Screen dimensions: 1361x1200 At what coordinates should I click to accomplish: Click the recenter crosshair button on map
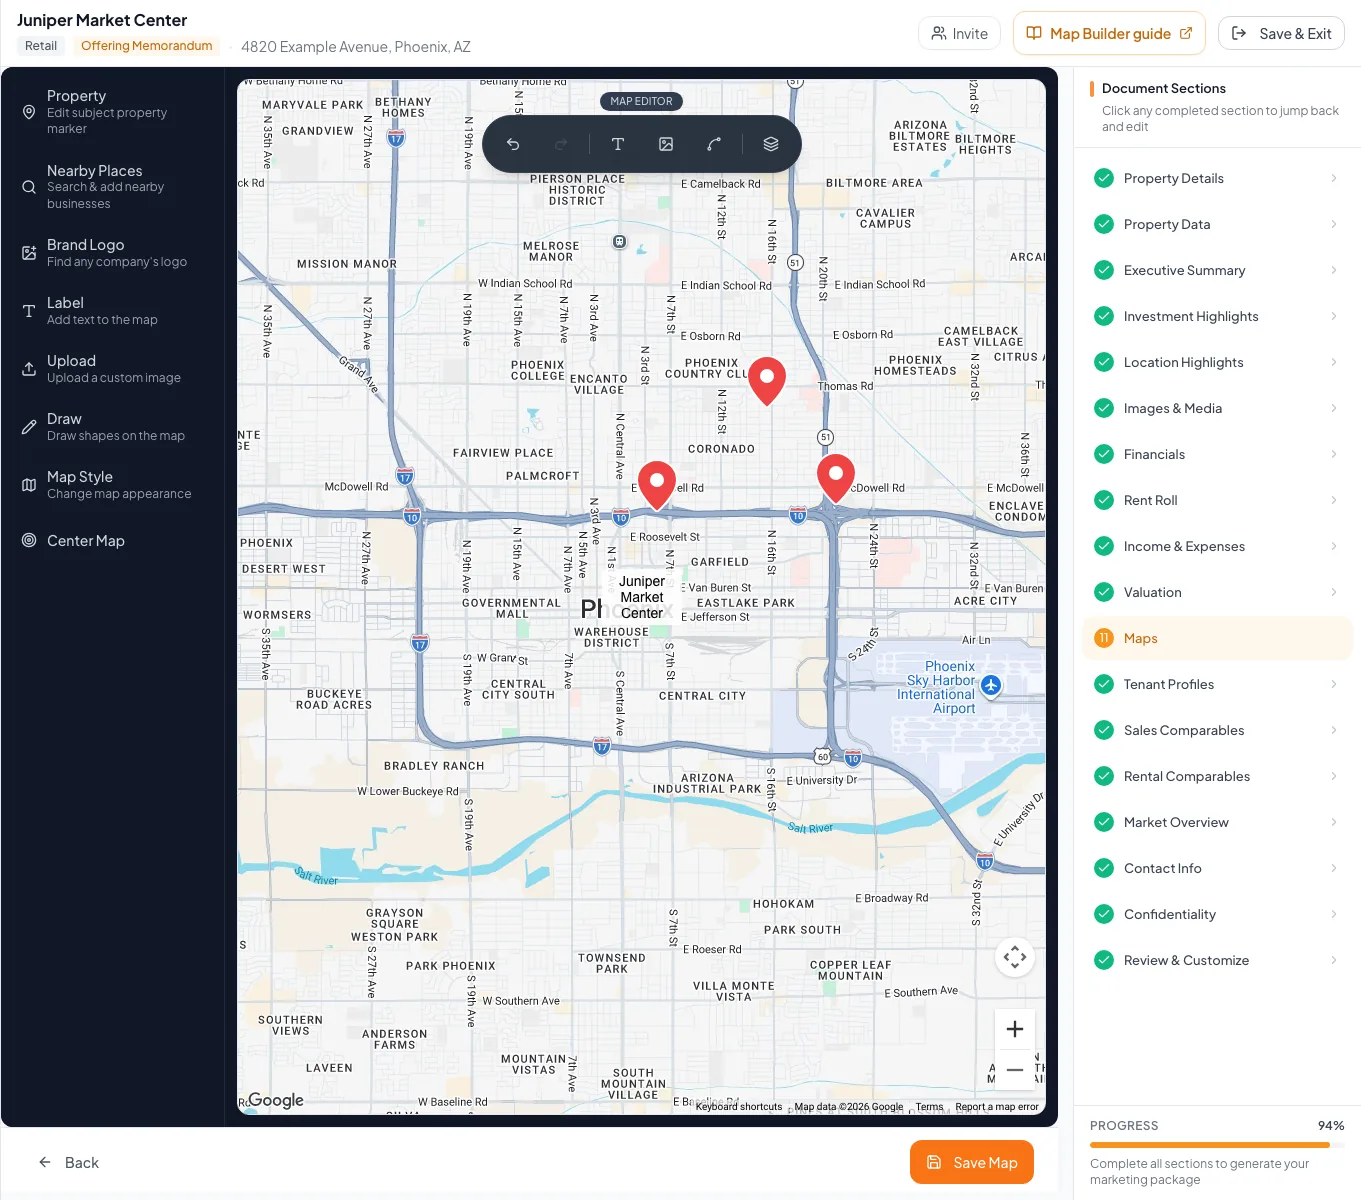1015,957
